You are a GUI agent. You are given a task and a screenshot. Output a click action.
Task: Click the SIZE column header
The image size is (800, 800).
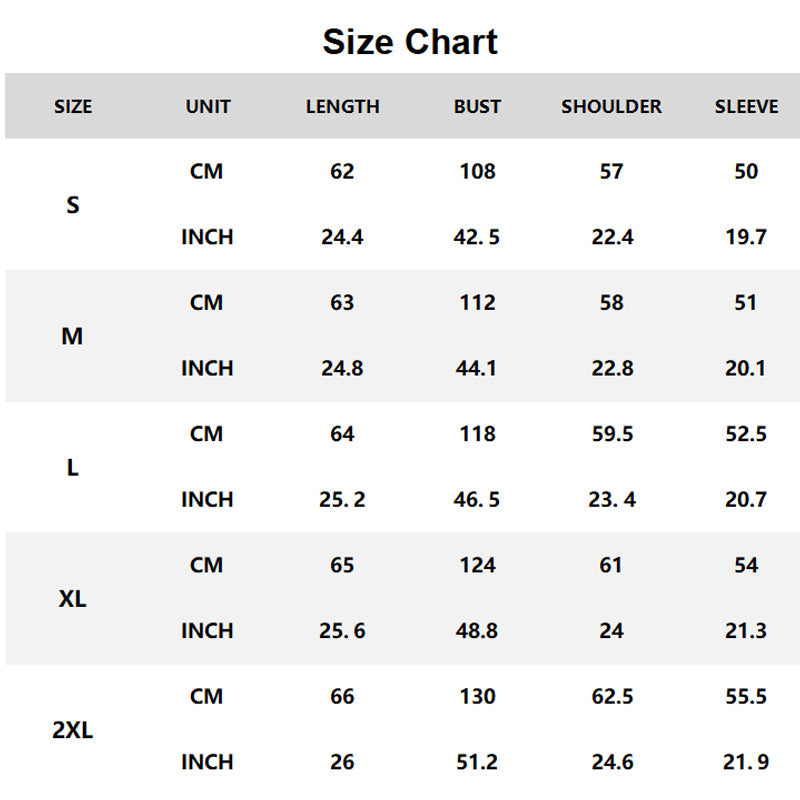pos(72,106)
